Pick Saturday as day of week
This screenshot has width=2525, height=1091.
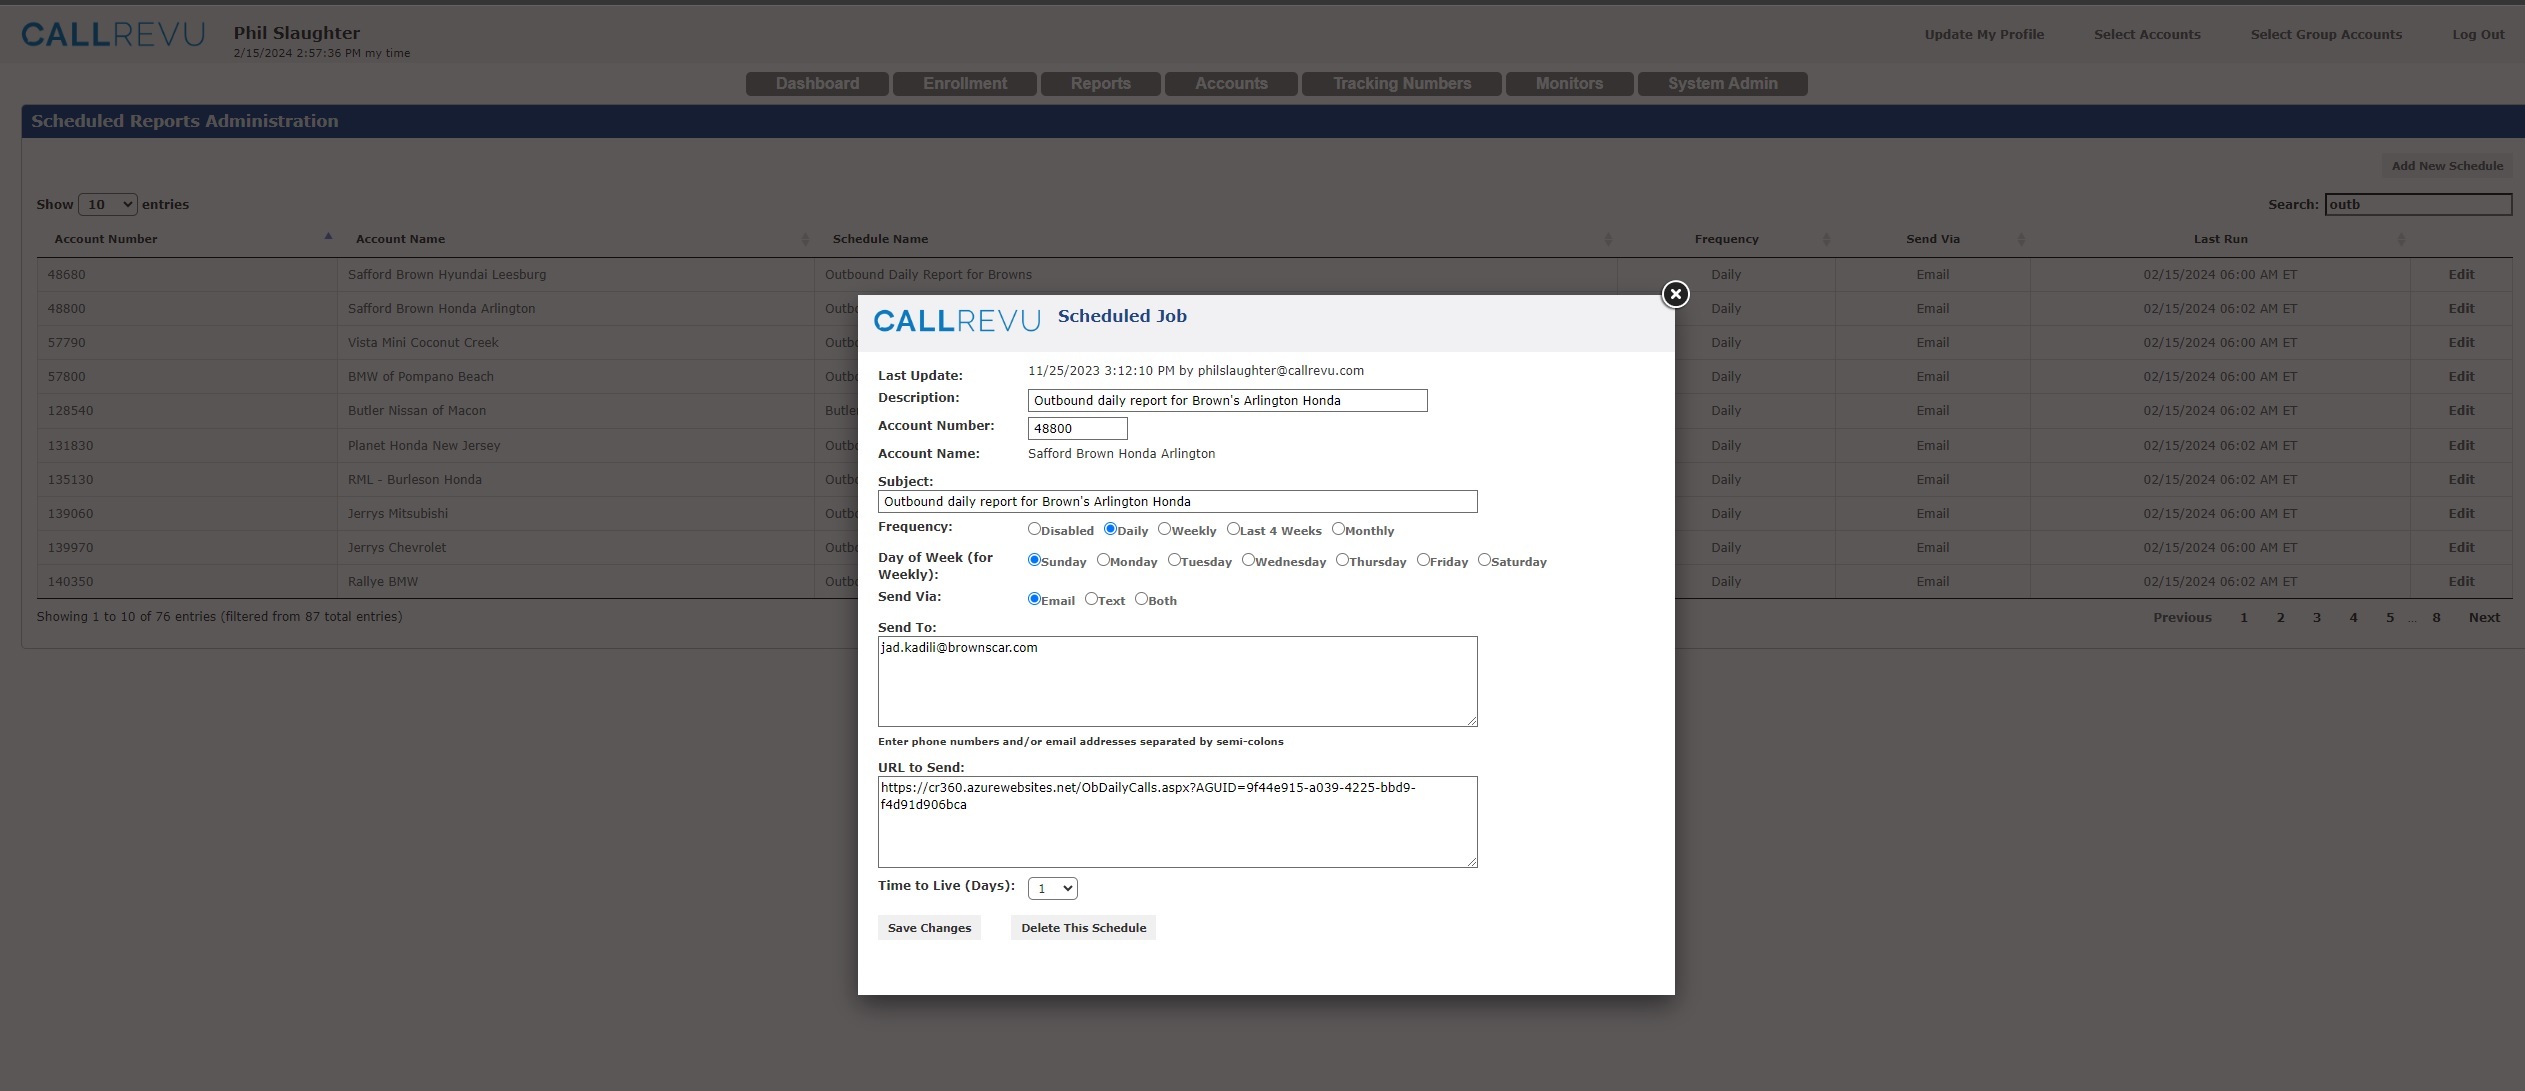(1484, 560)
